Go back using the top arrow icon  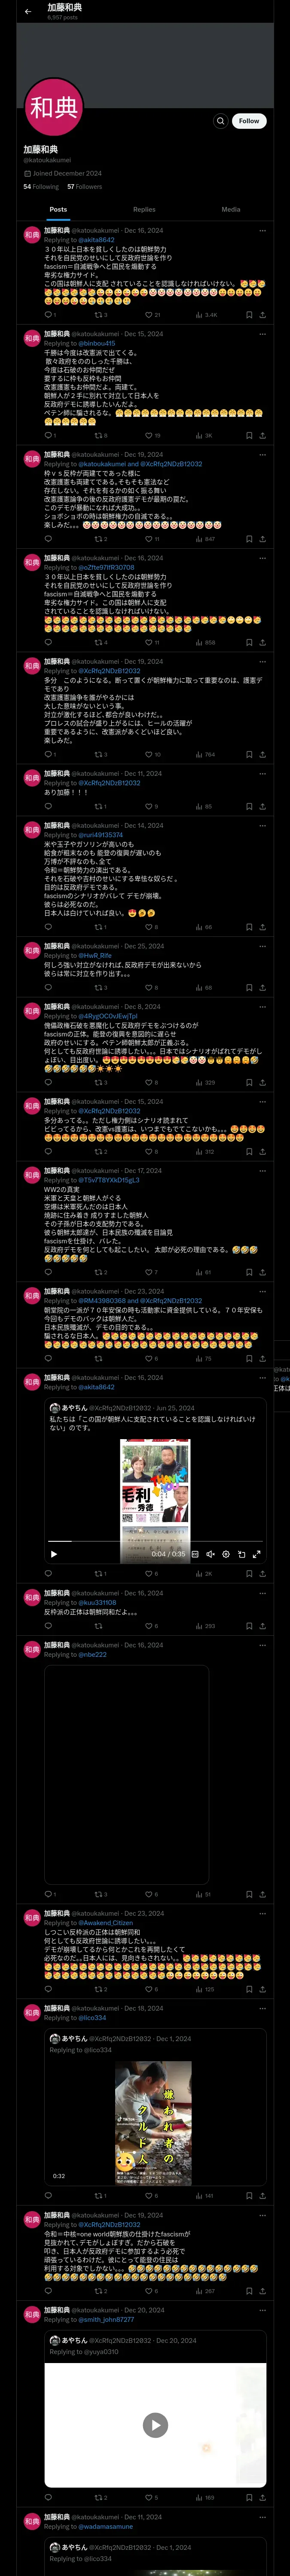(x=28, y=12)
